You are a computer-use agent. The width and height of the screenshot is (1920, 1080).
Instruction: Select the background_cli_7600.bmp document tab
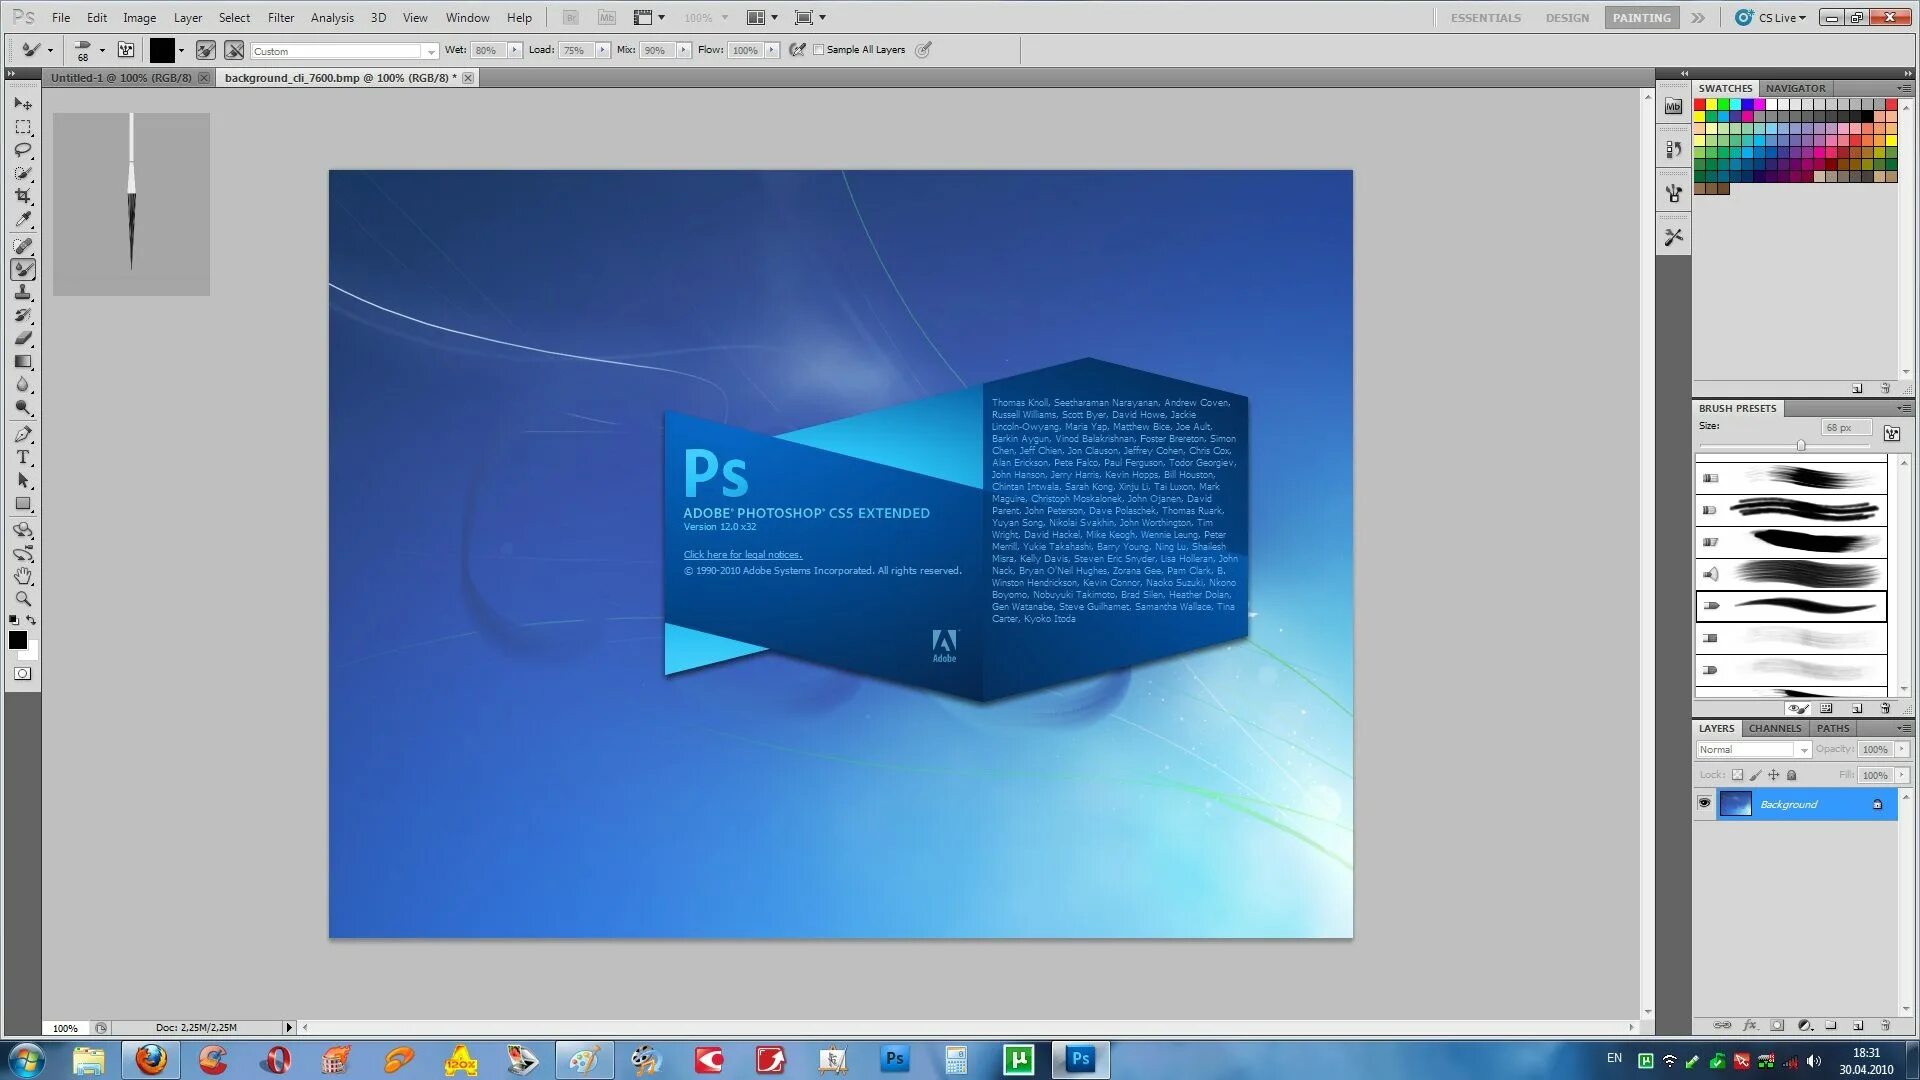[x=340, y=77]
